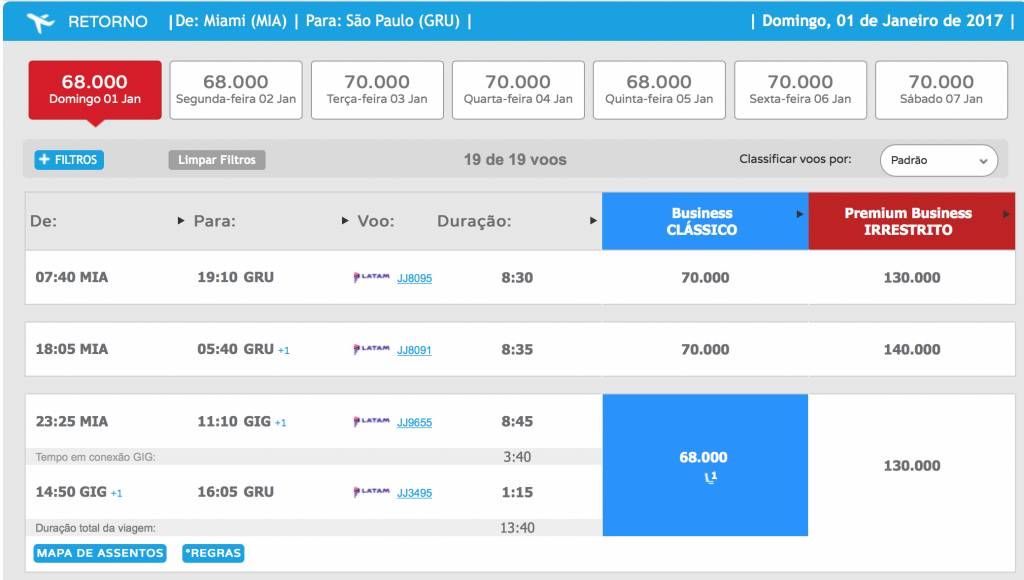Open the Classificar voos por Padrão dropdown
Screen dimensions: 1024x580
tap(938, 160)
